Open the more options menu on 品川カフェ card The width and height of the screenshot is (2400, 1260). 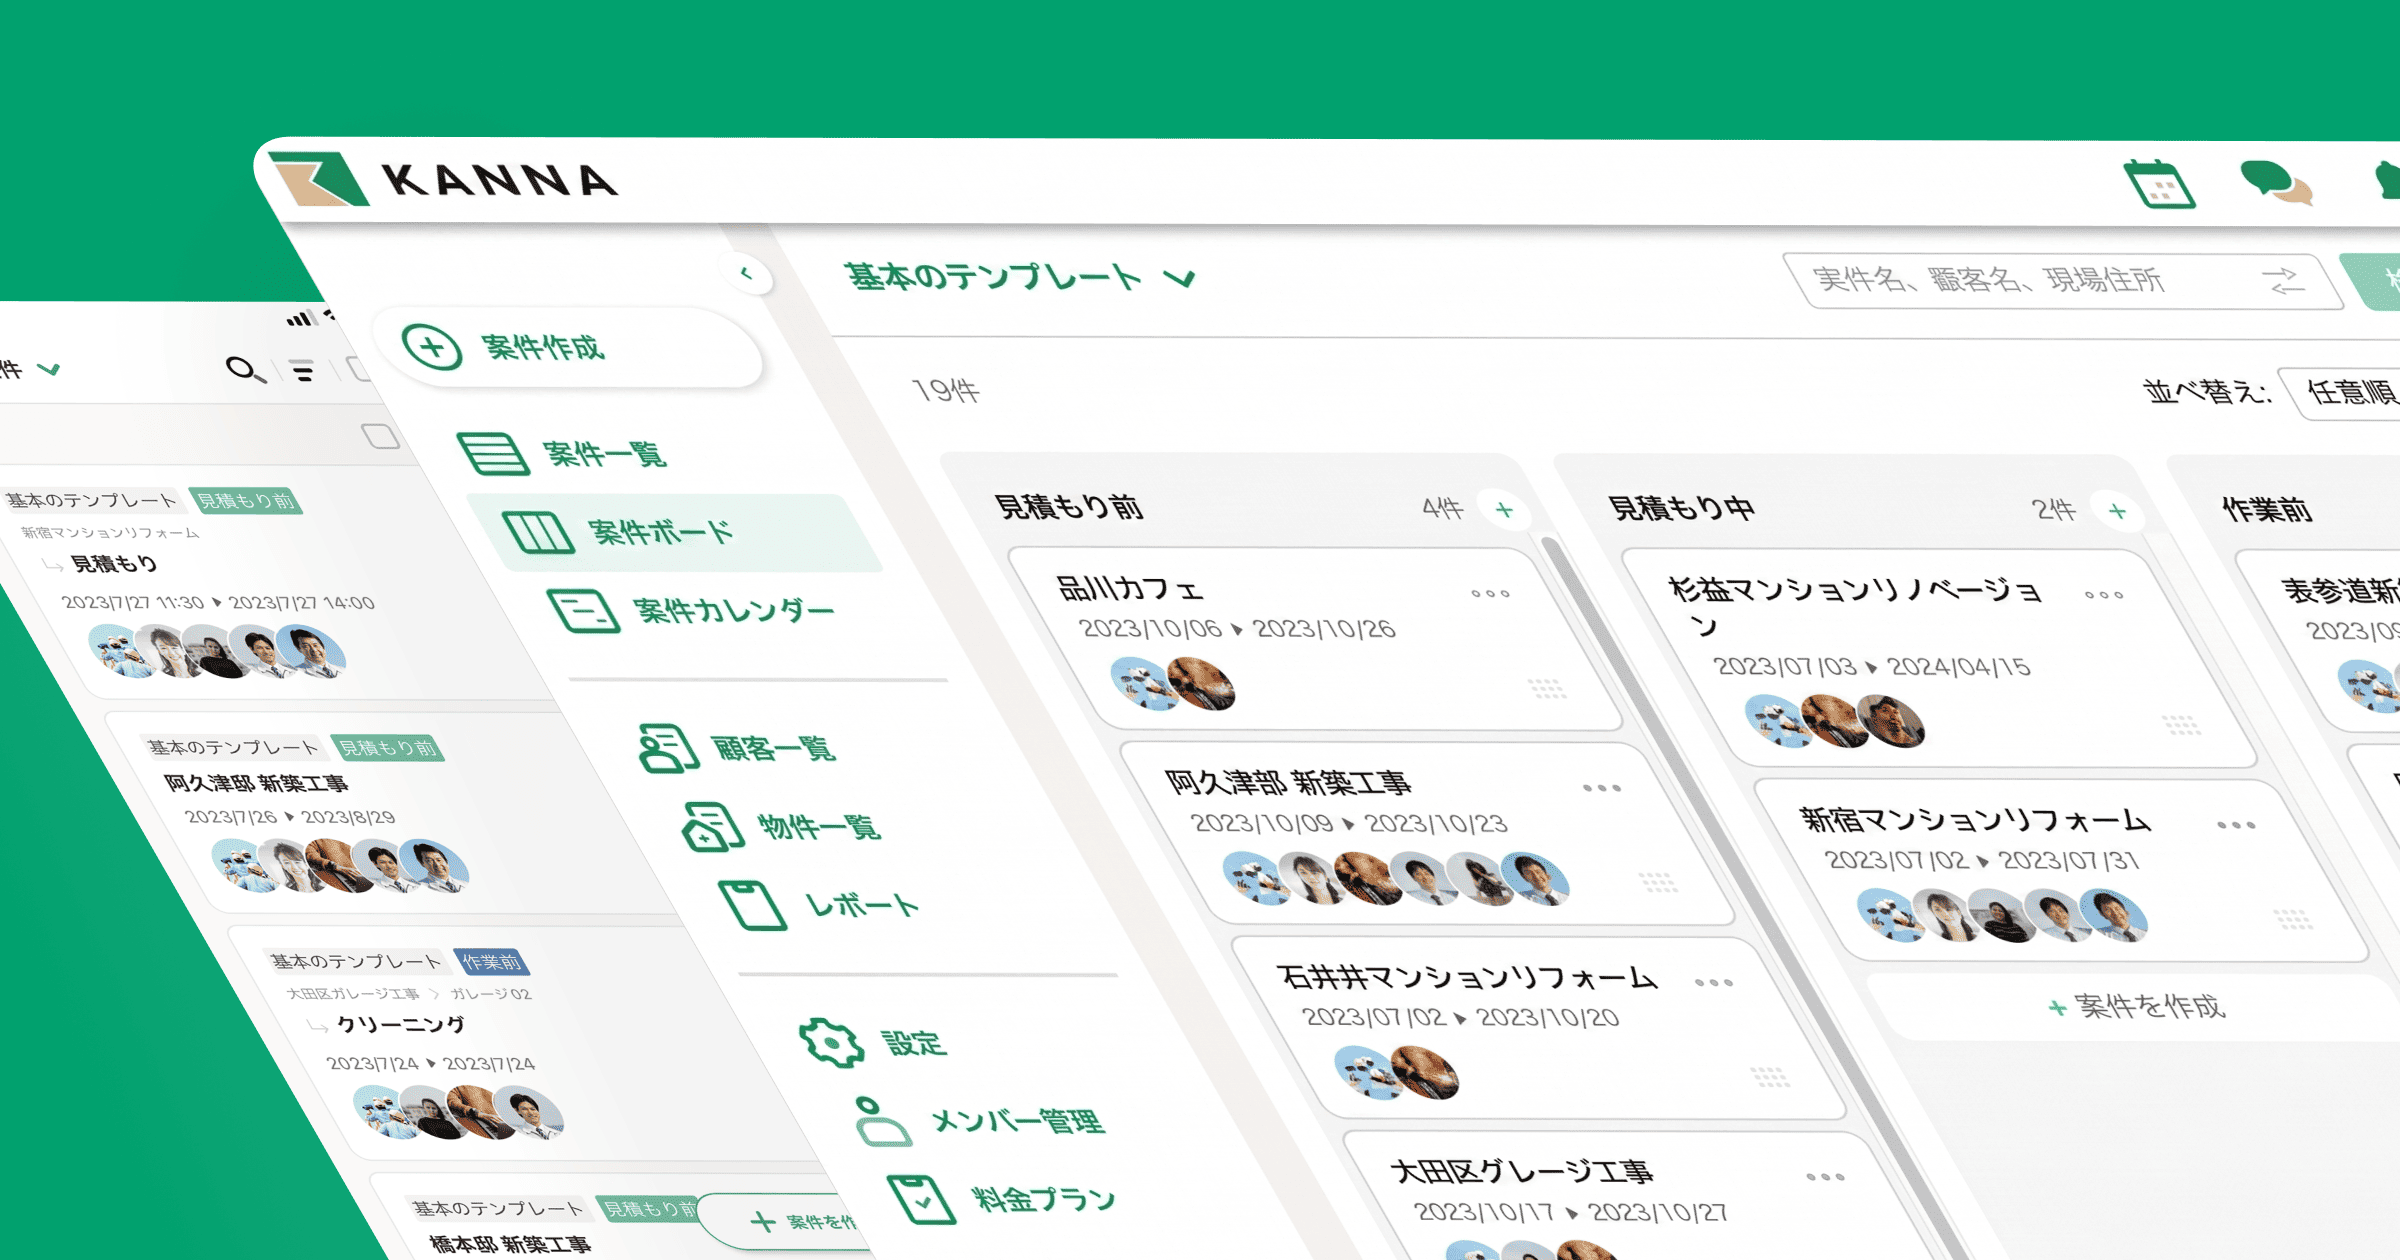click(x=1490, y=593)
